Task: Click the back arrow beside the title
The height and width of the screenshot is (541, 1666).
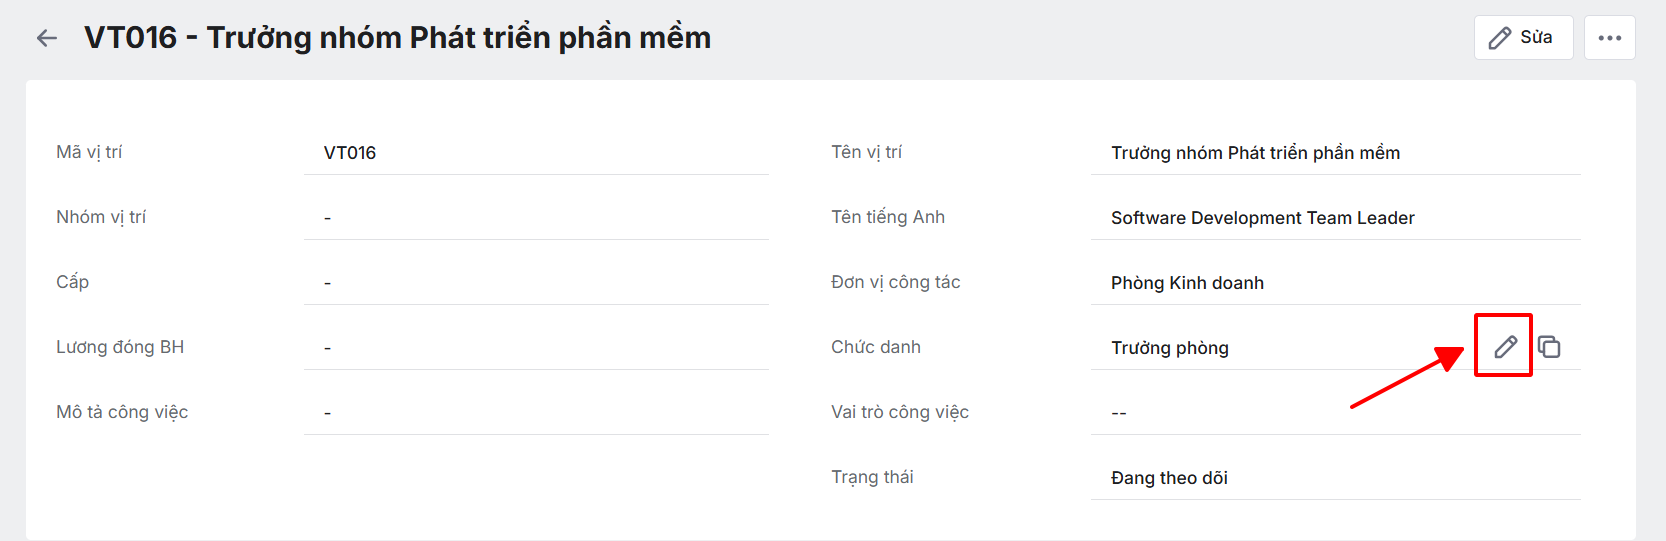Action: click(x=46, y=38)
